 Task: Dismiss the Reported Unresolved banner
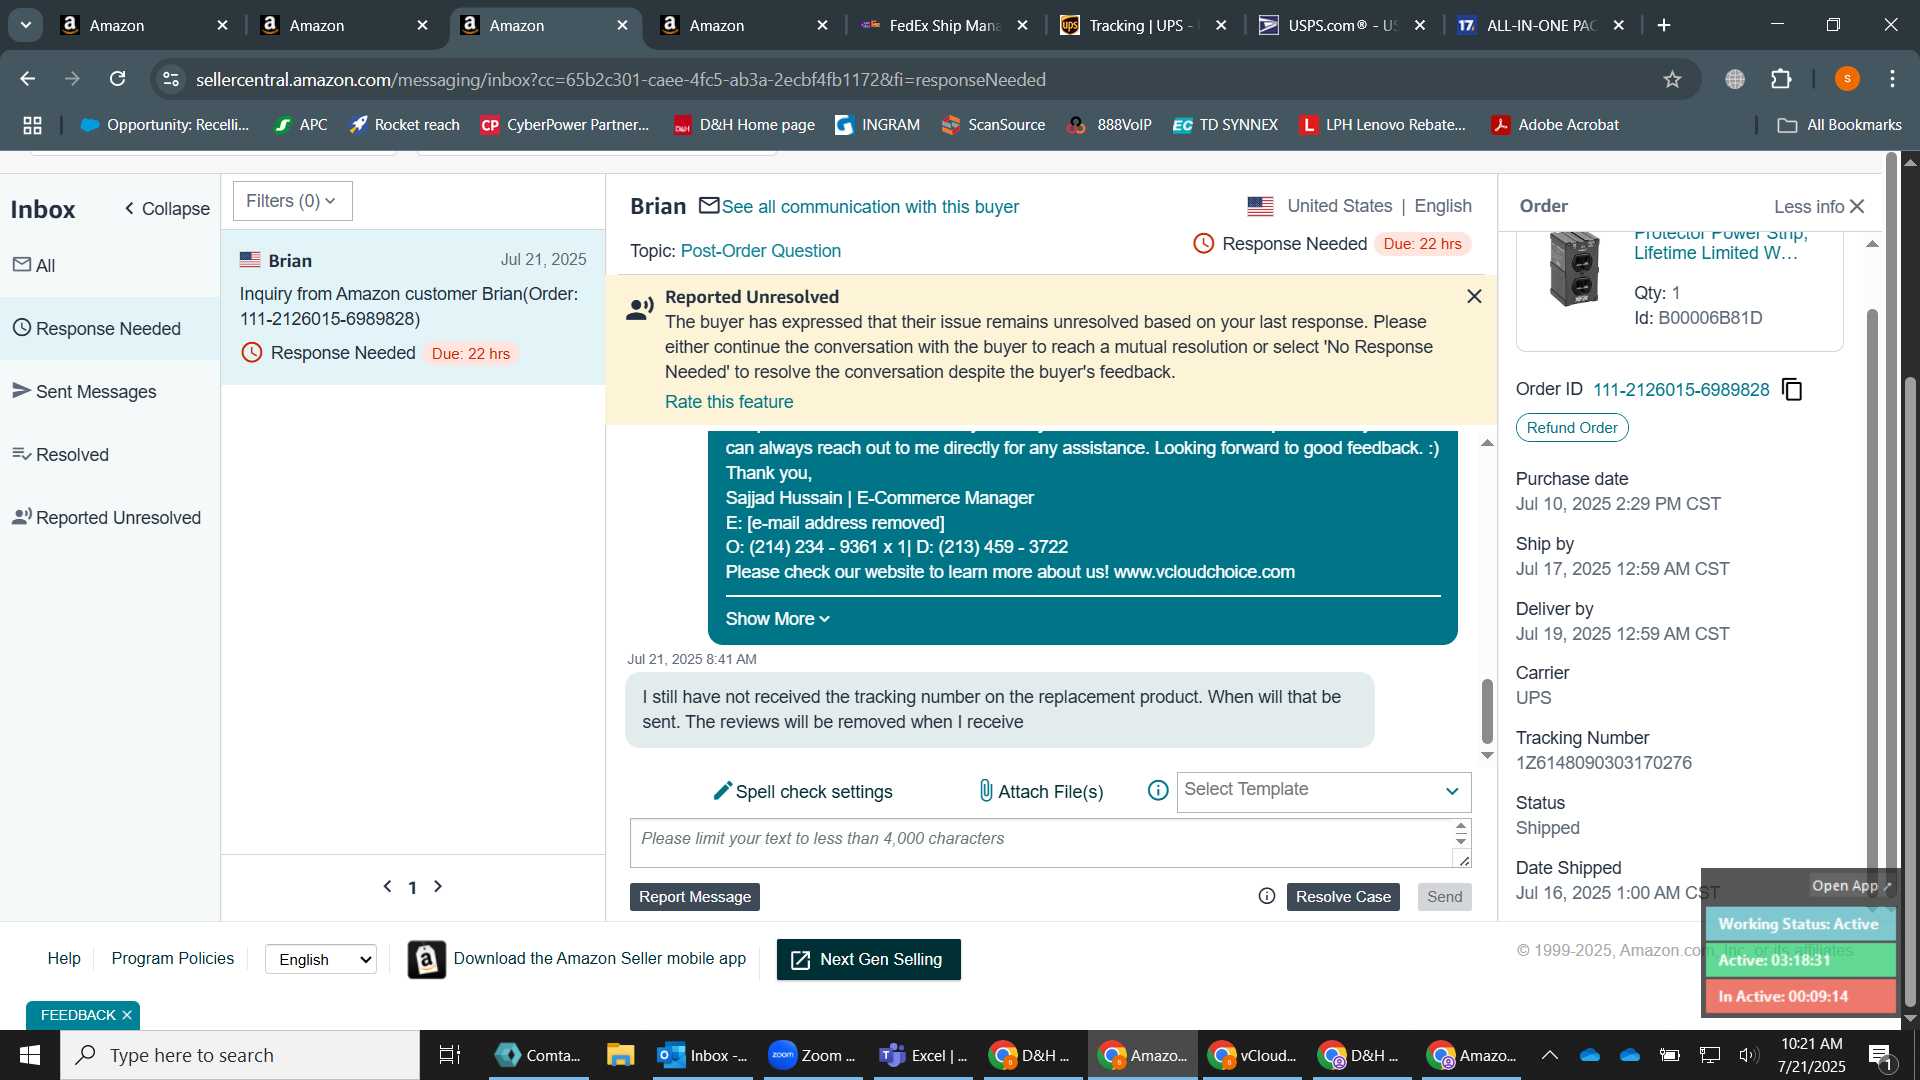(1474, 296)
